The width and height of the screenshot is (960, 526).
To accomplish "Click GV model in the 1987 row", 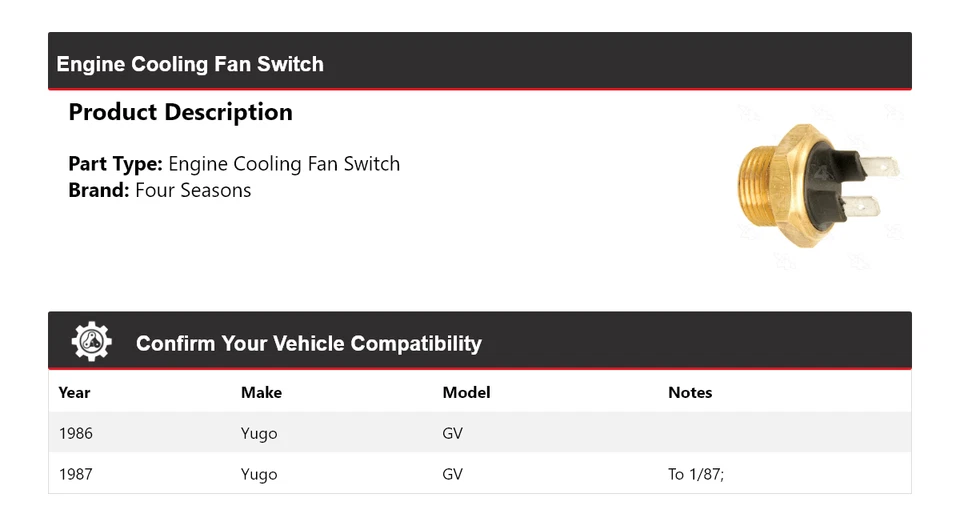I will 452,475.
